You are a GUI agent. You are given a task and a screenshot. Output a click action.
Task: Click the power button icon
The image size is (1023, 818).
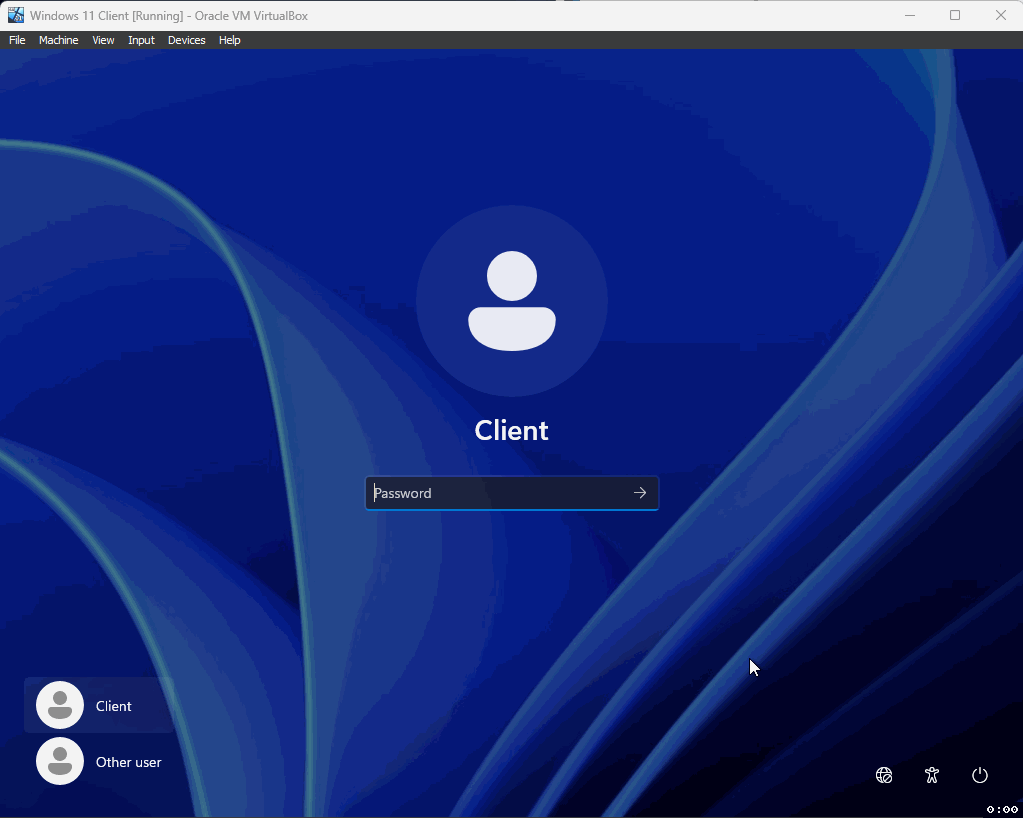click(x=979, y=775)
